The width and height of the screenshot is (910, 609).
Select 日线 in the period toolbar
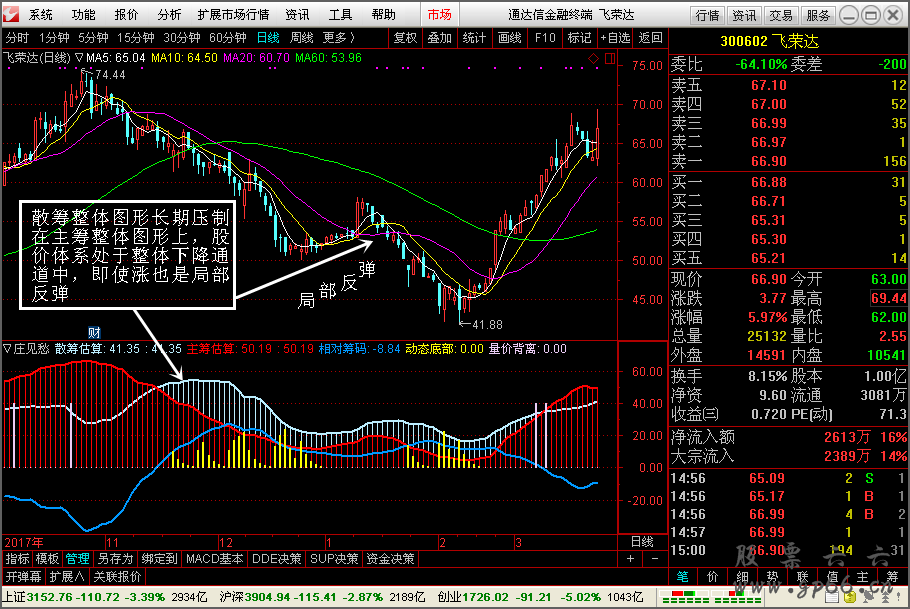pos(268,38)
